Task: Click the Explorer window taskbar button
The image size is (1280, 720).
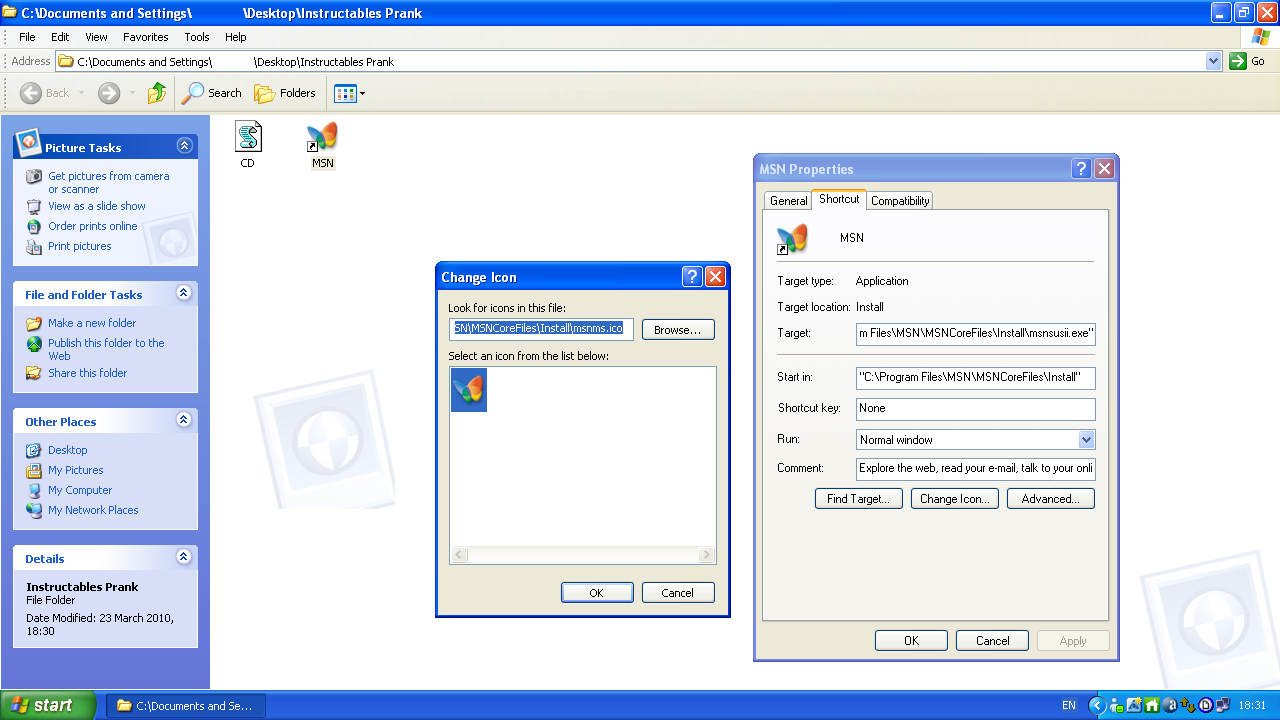Action: coord(186,705)
